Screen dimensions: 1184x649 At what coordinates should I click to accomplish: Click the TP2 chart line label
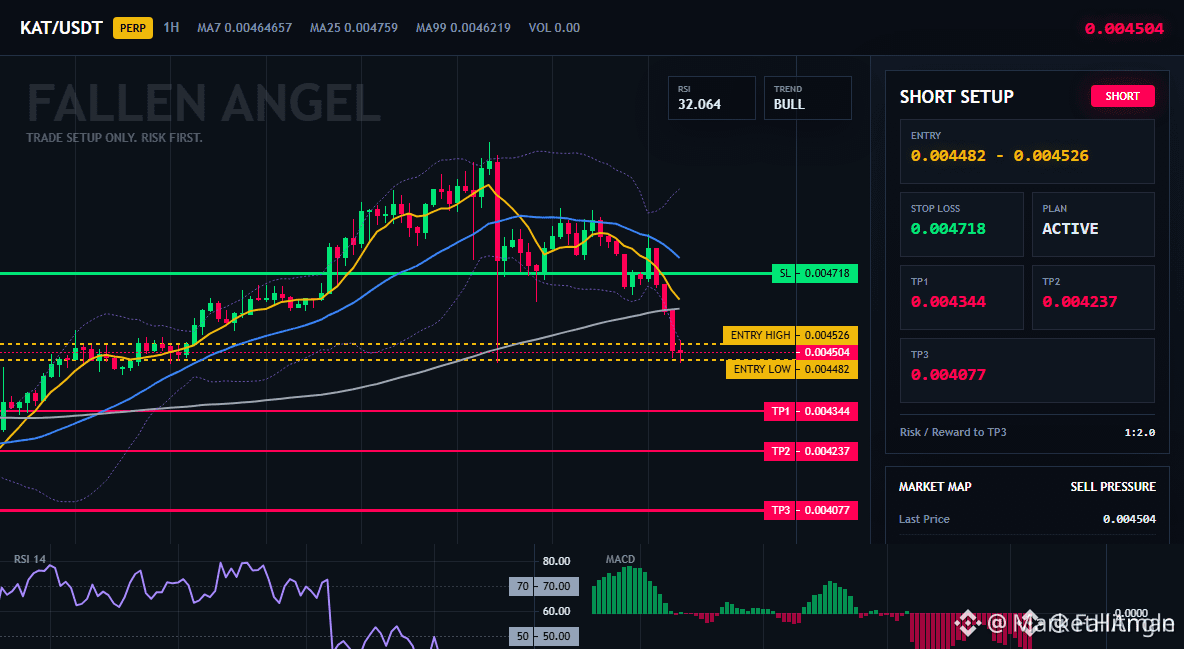coord(810,451)
